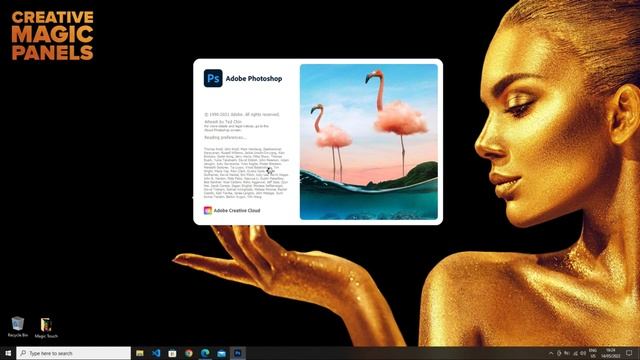Viewport: 640px width, 360px height.
Task: Click the ENG US language indicator
Action: 593,353
